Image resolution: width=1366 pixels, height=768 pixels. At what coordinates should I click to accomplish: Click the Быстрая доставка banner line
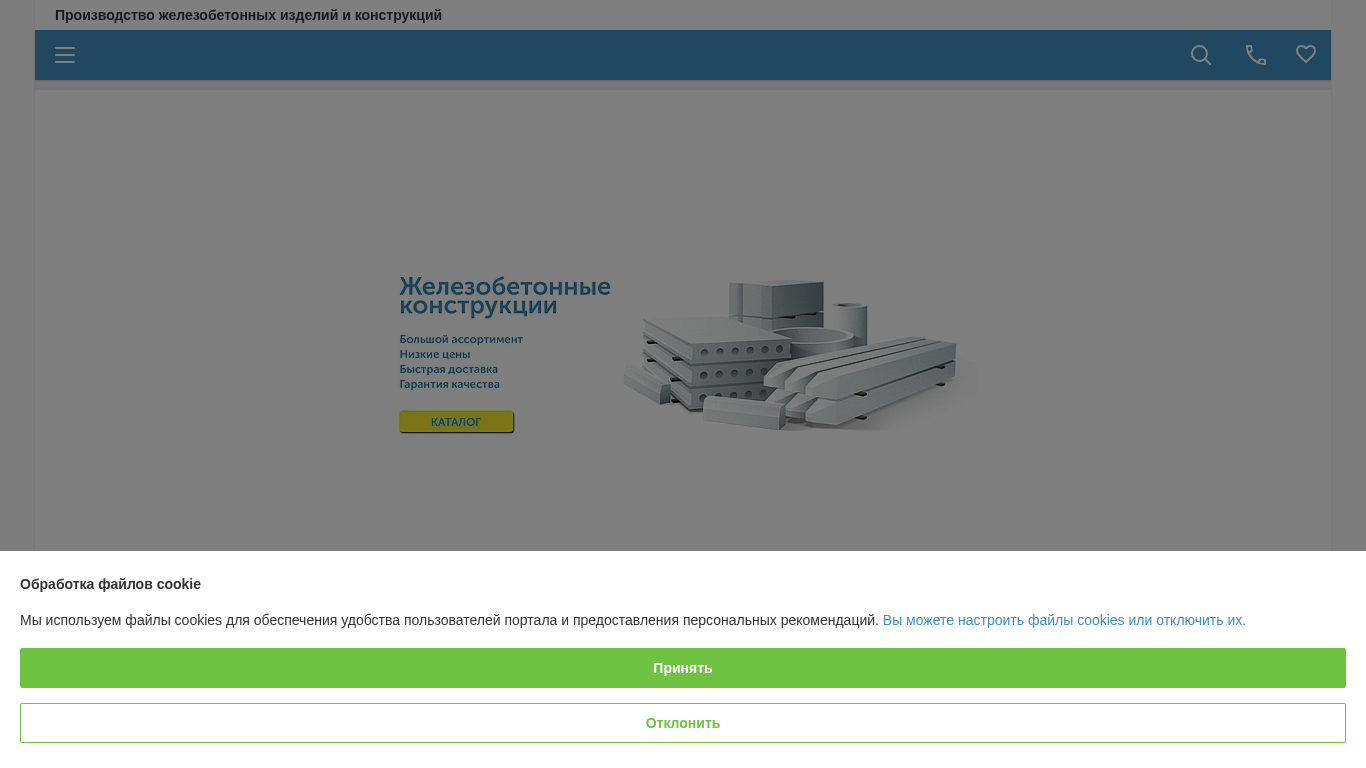click(449, 369)
